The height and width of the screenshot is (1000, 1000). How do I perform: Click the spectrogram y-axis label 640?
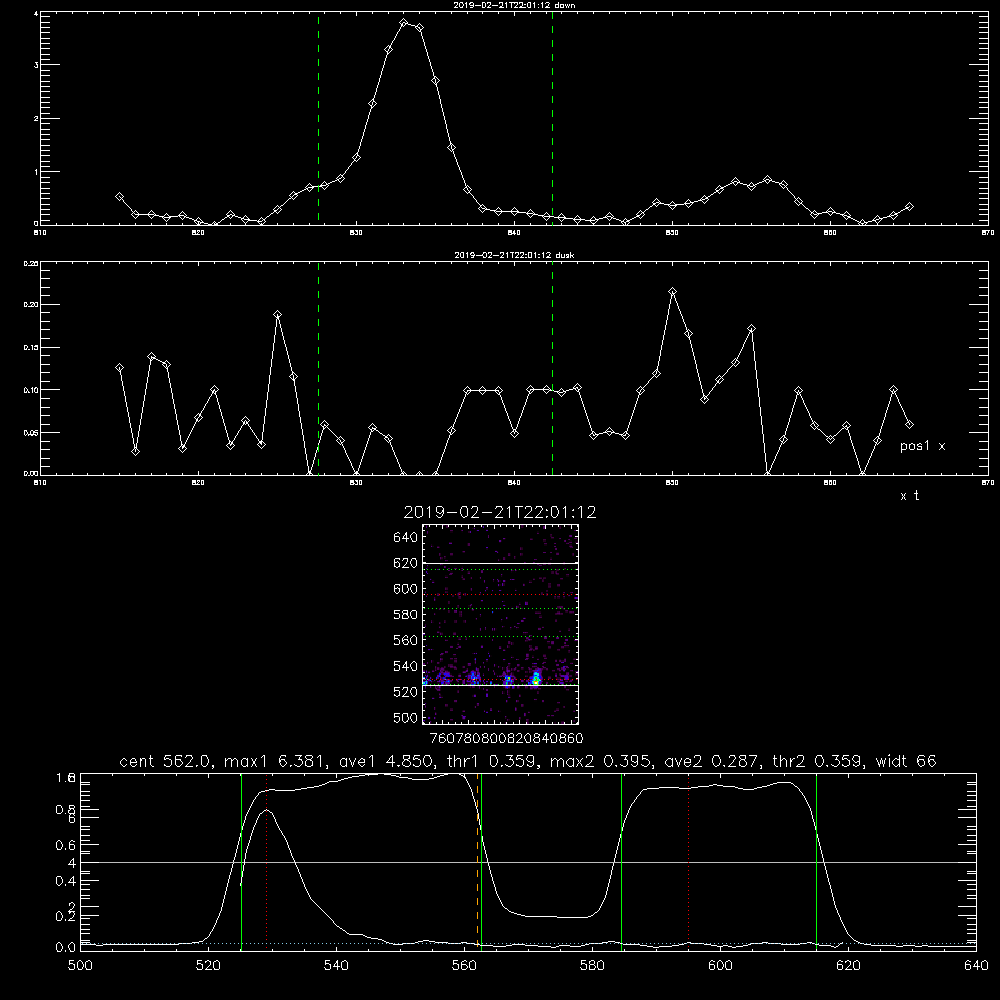click(x=406, y=538)
